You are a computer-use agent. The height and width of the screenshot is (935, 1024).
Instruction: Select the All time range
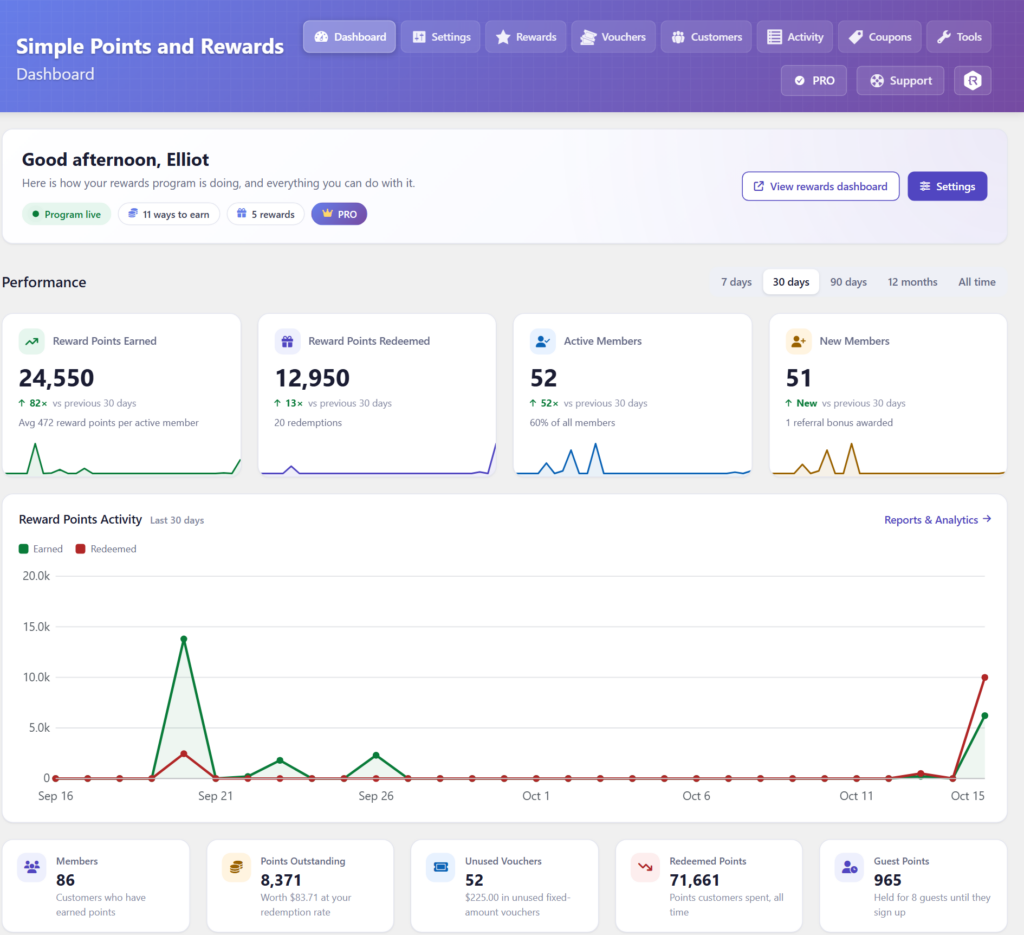point(977,282)
